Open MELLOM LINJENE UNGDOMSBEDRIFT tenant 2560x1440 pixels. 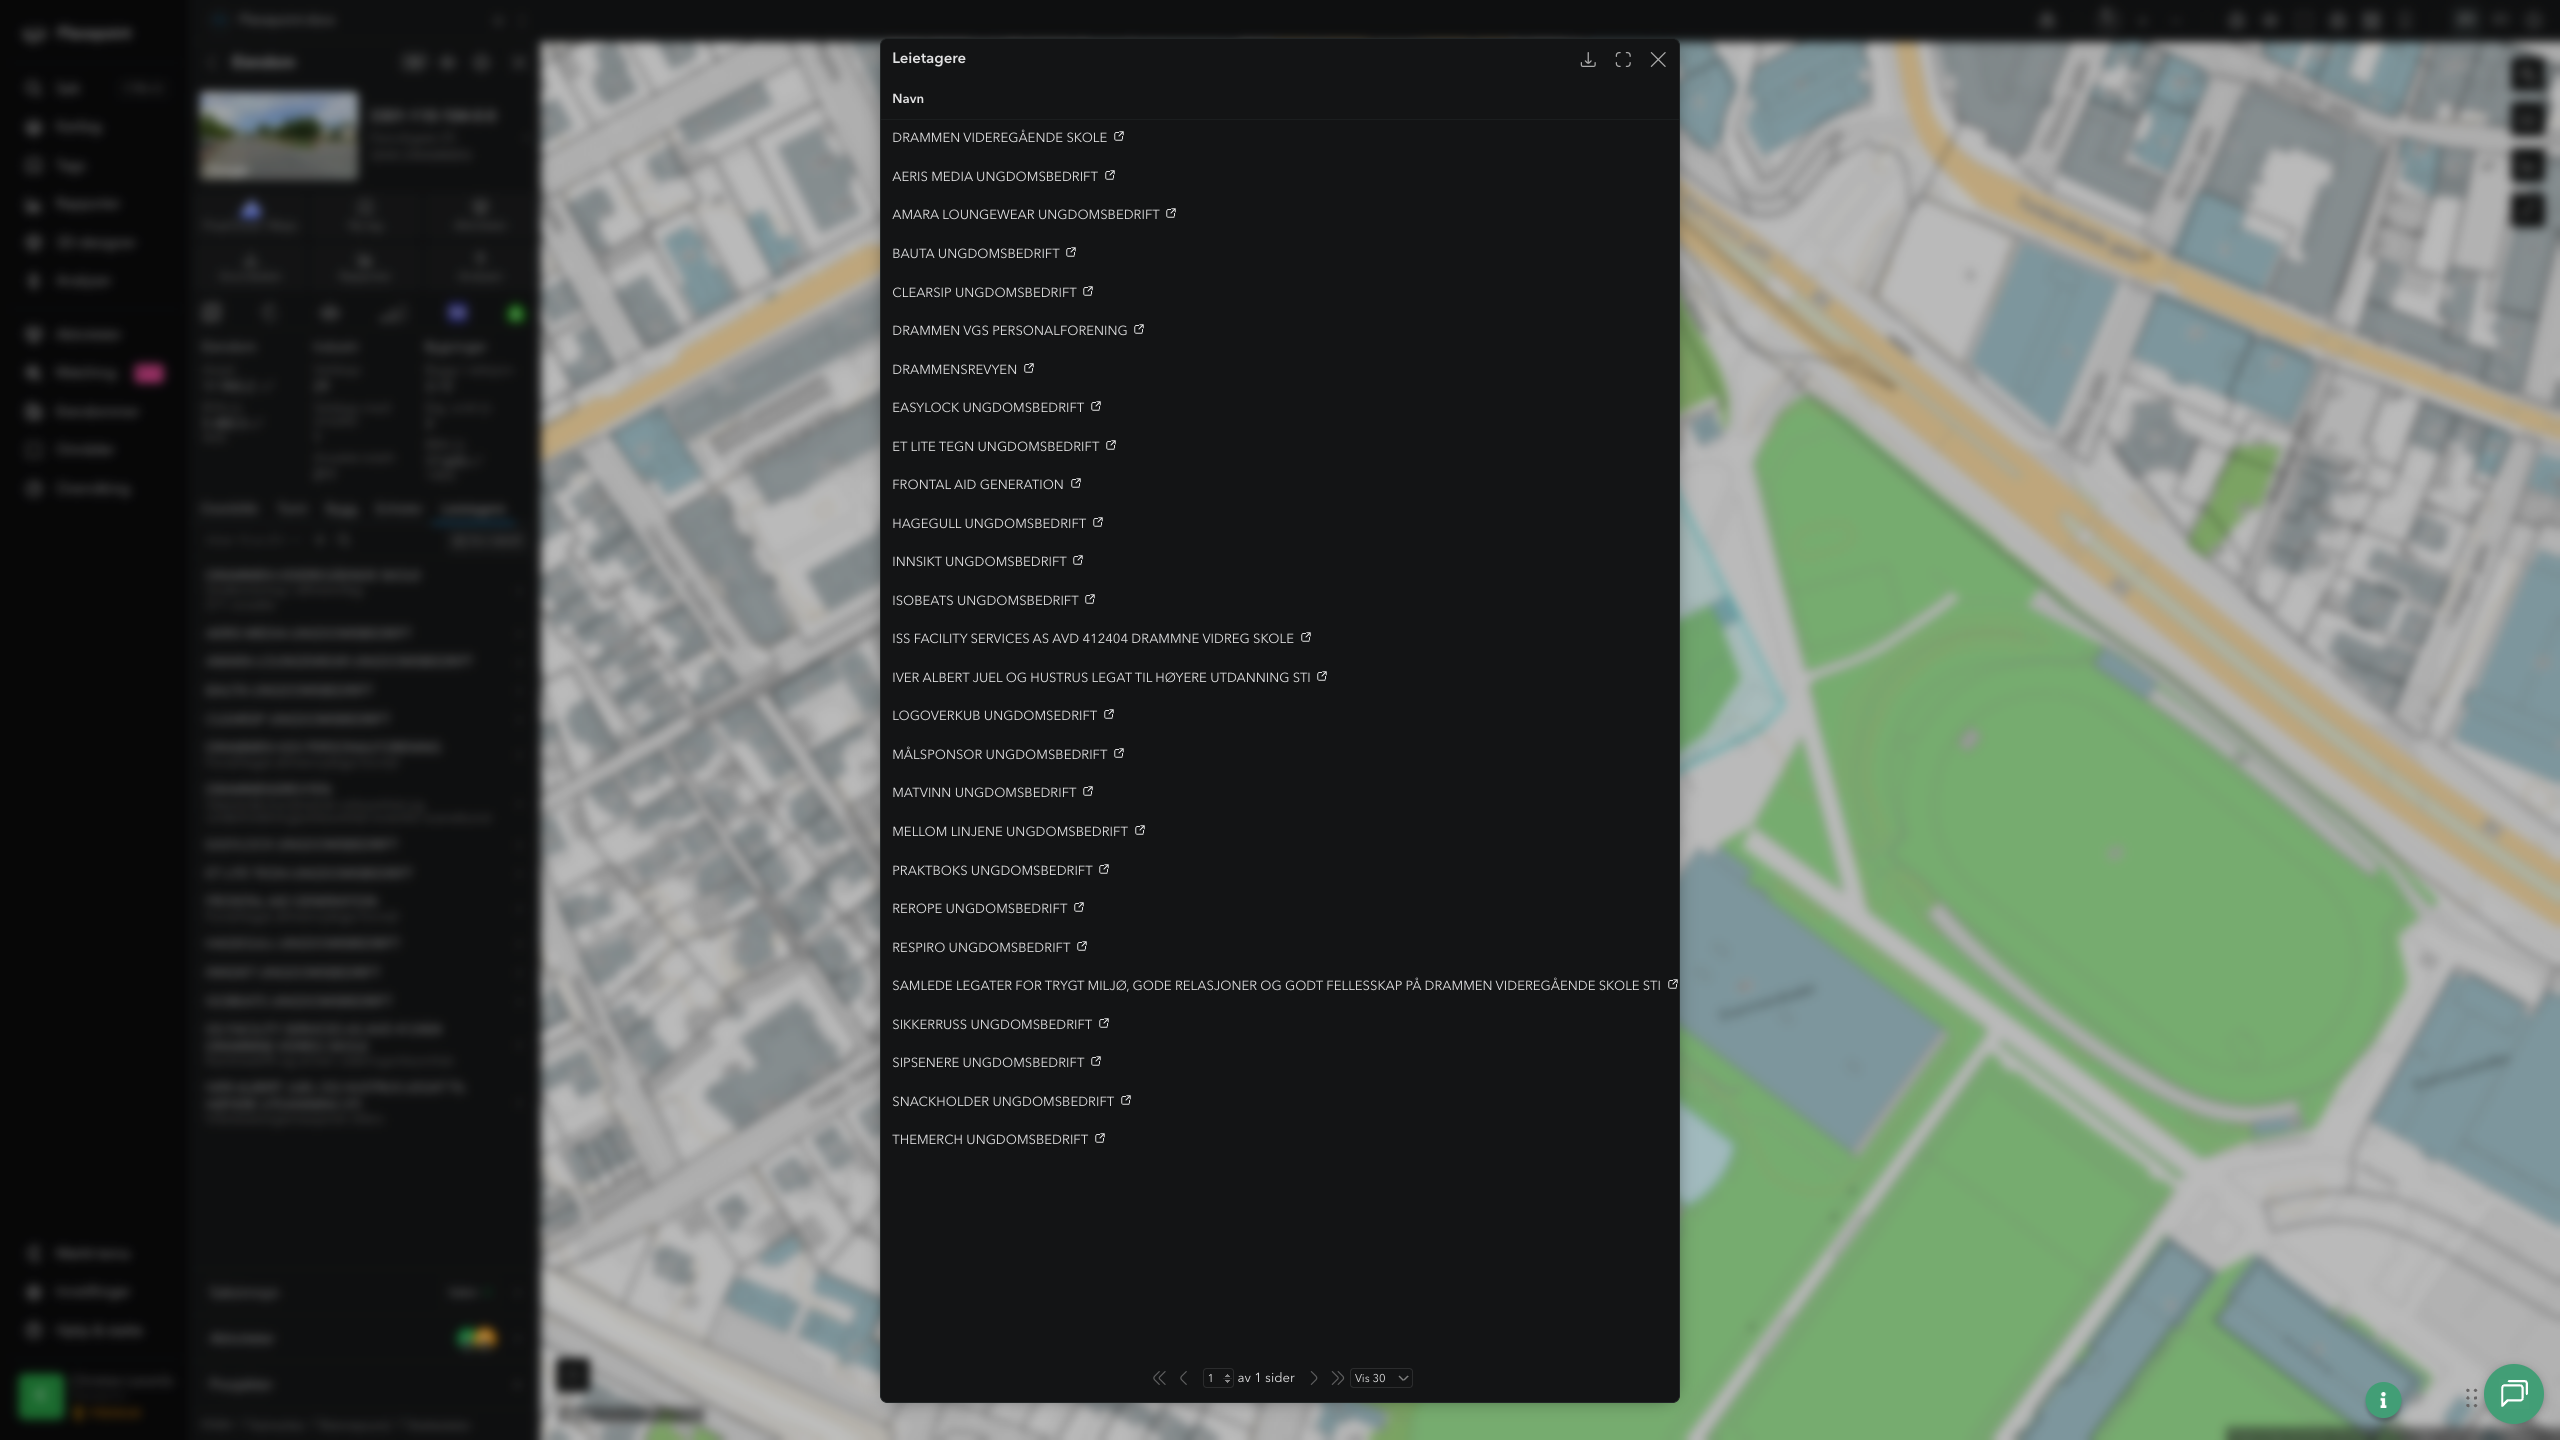point(1010,831)
